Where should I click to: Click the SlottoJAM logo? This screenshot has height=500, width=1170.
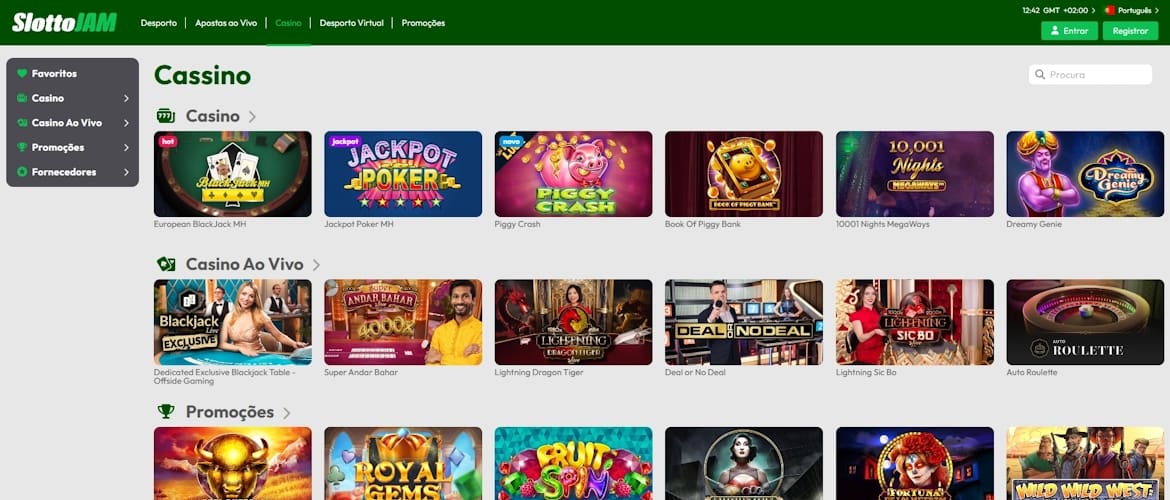click(x=64, y=22)
